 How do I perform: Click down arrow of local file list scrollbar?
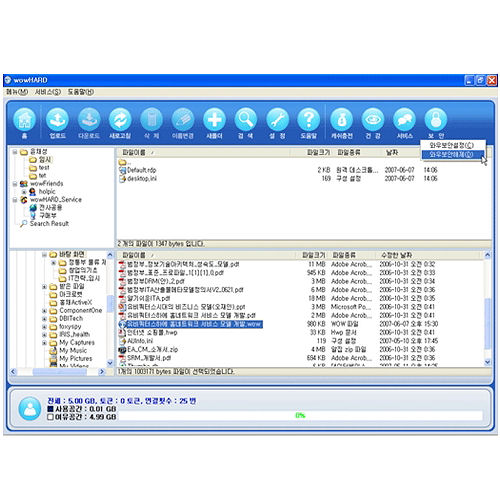pos(487,362)
